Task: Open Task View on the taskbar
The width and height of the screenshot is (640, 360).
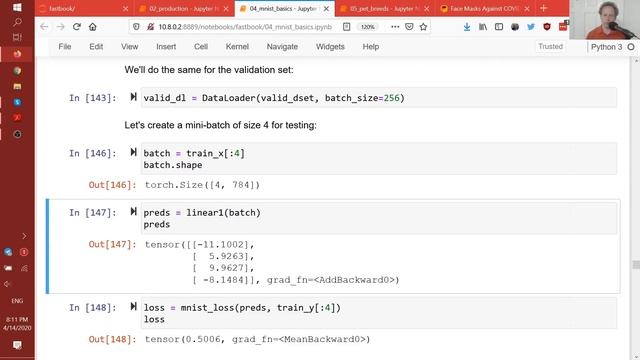Action: [x=17, y=38]
